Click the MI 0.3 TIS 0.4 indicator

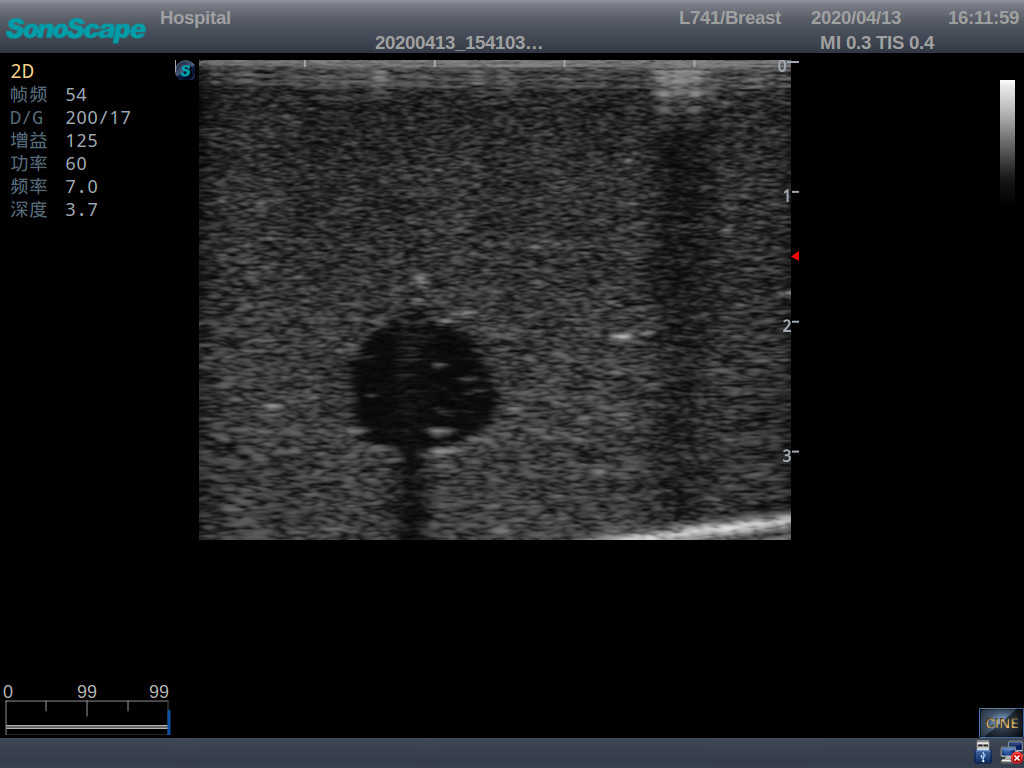[x=877, y=43]
